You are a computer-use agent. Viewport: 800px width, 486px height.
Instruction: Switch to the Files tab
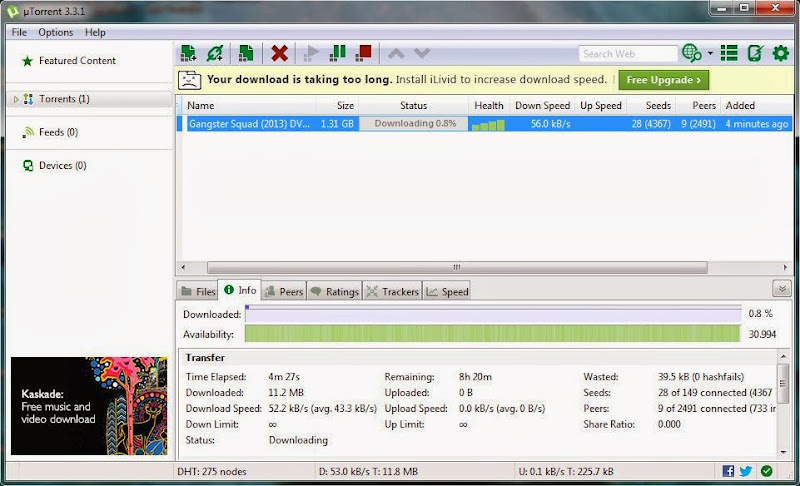tap(198, 291)
